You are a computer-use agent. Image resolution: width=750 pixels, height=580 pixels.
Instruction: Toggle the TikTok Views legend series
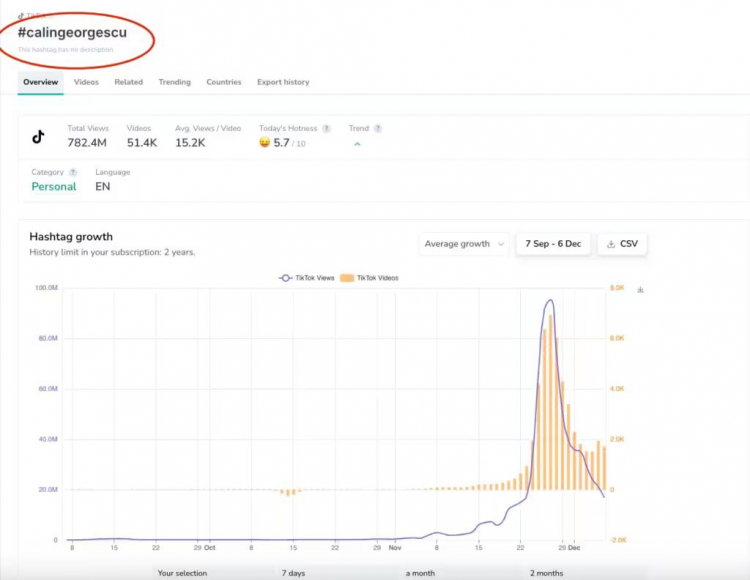pyautogui.click(x=307, y=278)
